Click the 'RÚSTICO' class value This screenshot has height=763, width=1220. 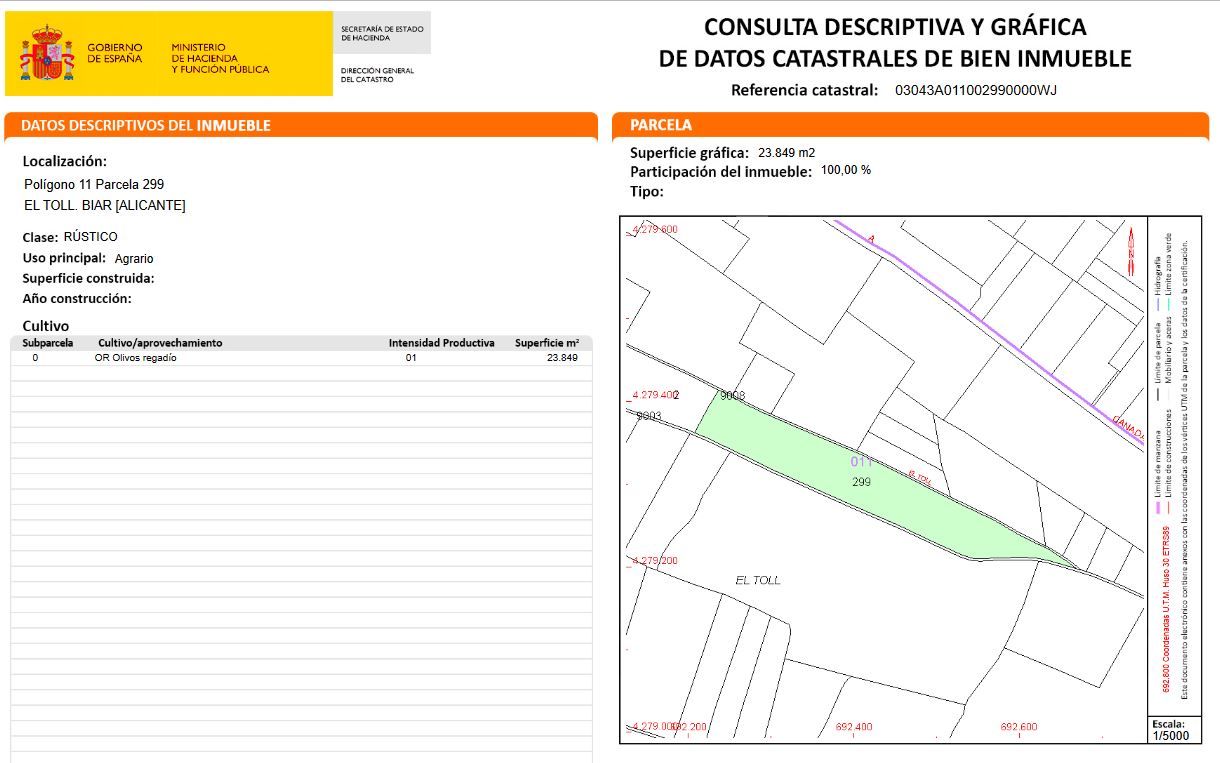click(x=90, y=237)
